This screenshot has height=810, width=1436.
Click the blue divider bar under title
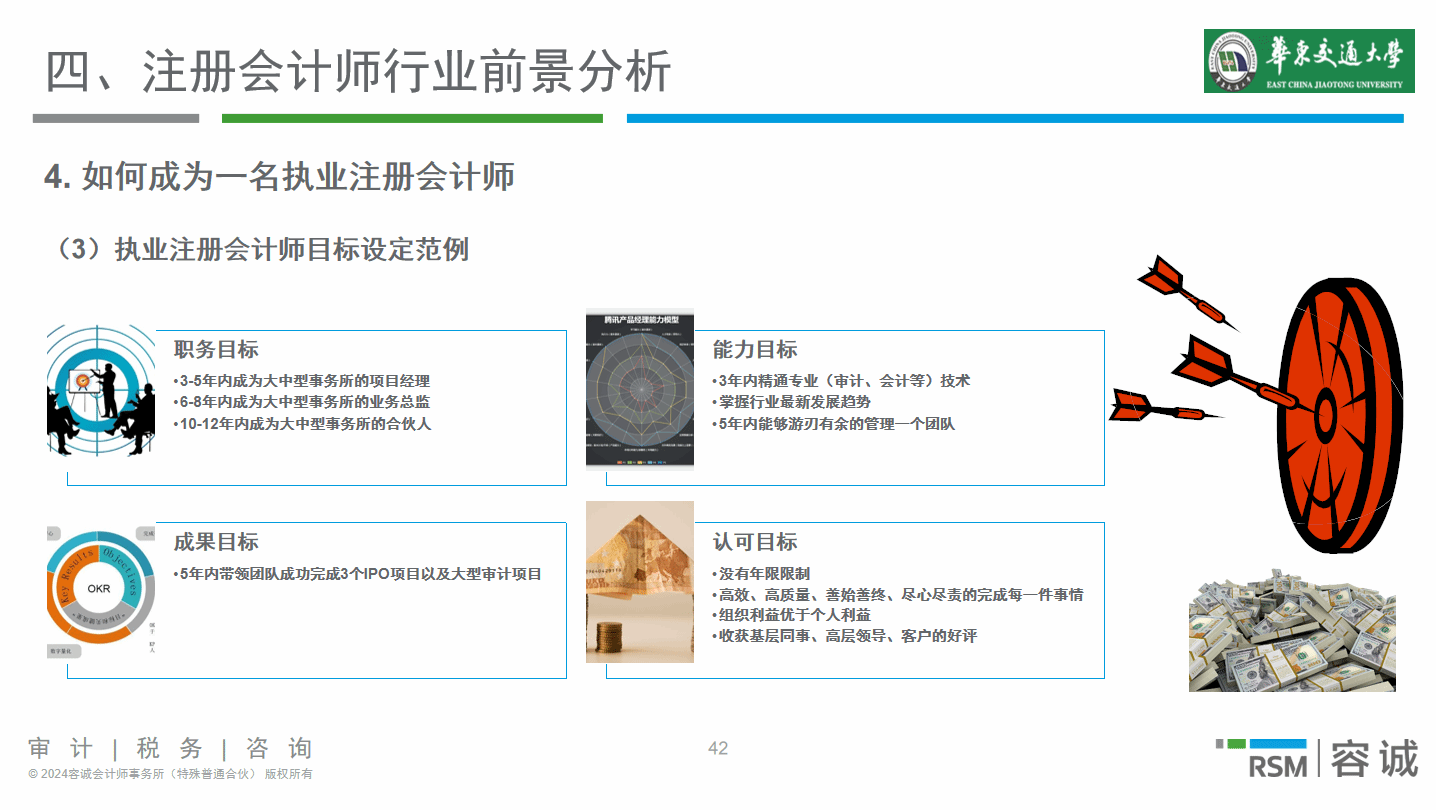pos(1014,119)
